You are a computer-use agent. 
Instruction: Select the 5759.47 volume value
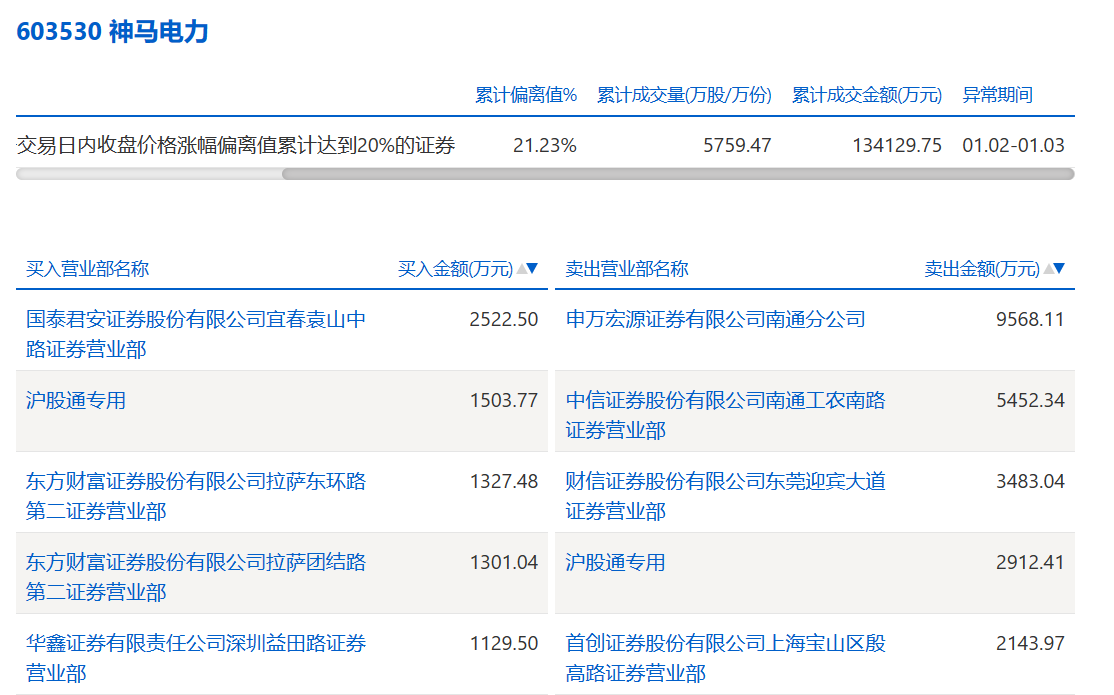click(x=737, y=145)
